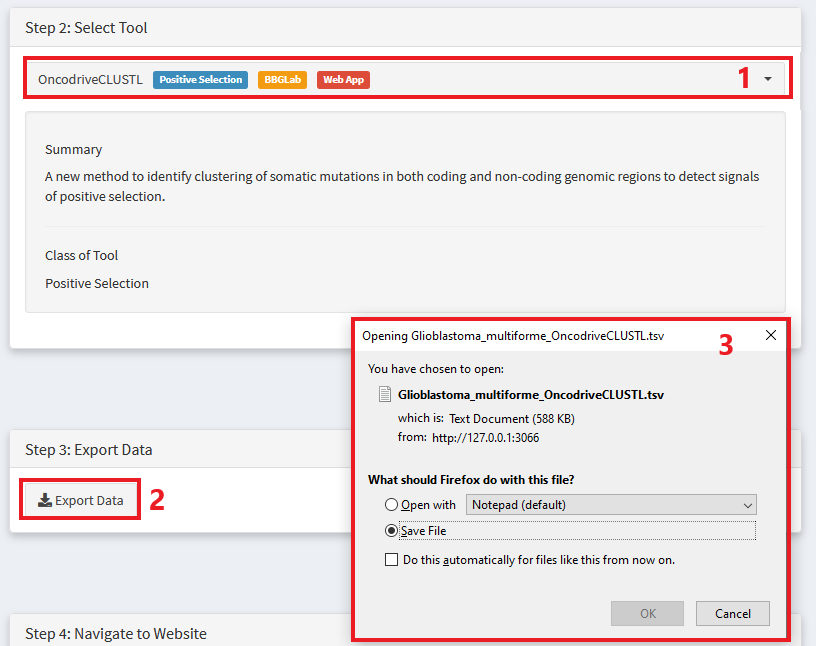Click the Step 2: Select Tool heading
Screen dimensions: 816x646
pos(86,28)
